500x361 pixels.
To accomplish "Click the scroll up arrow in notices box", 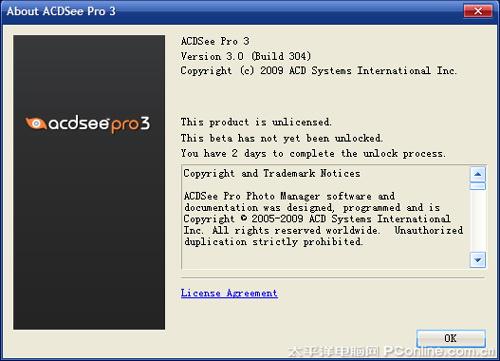I will click(478, 174).
